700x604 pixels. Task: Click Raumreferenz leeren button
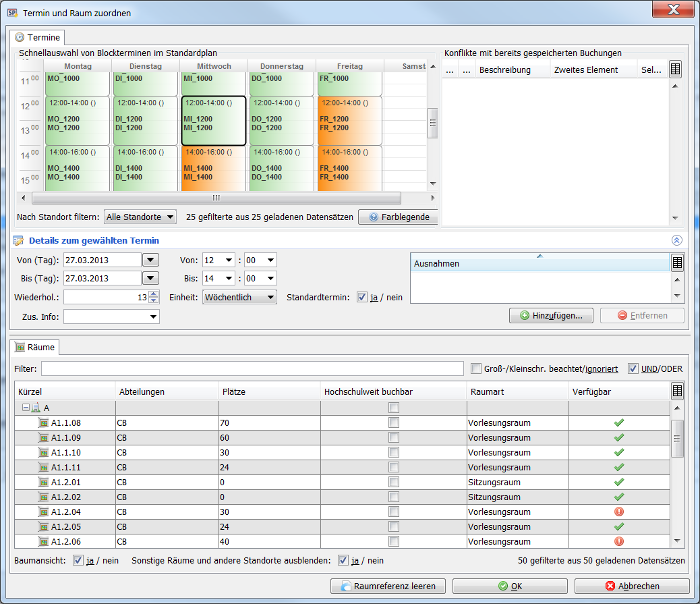(x=388, y=586)
